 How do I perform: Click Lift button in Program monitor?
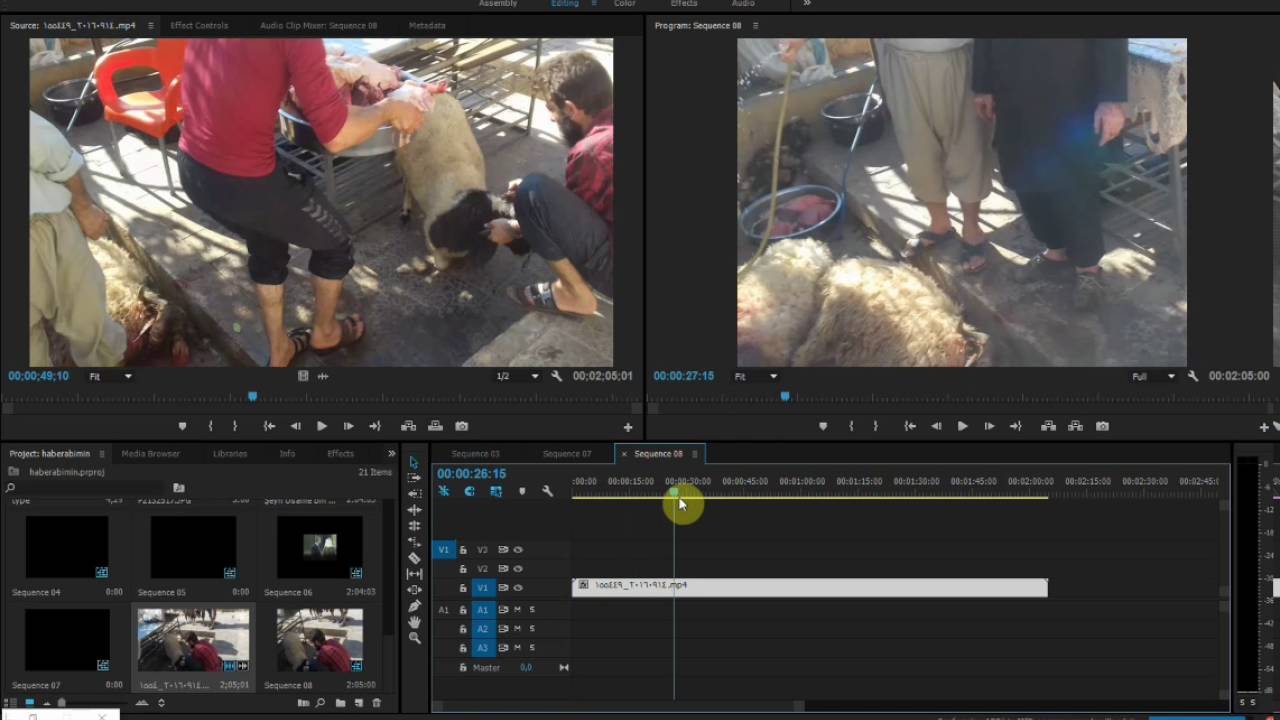1048,426
